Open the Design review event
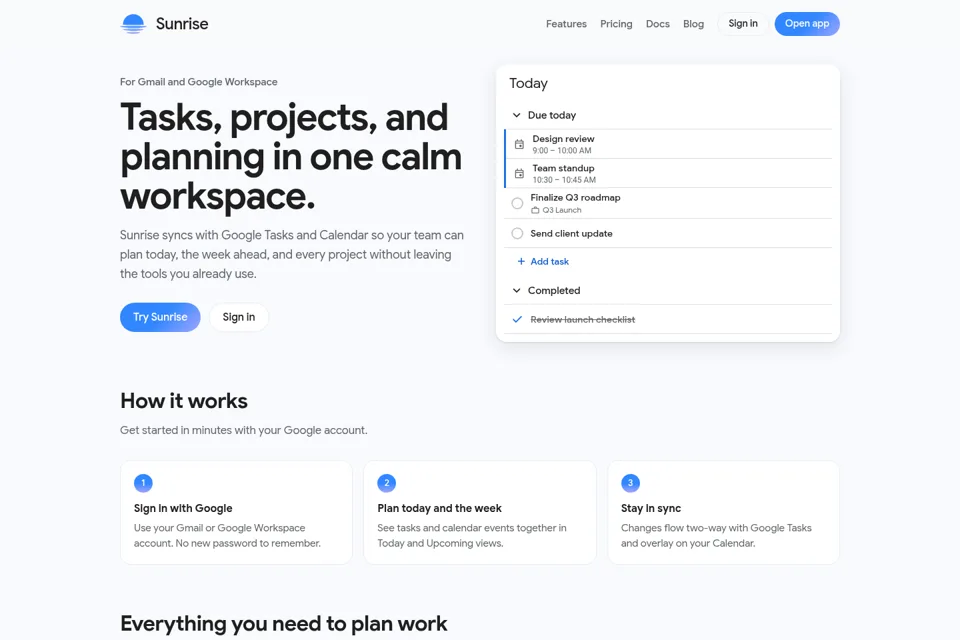 tap(668, 145)
